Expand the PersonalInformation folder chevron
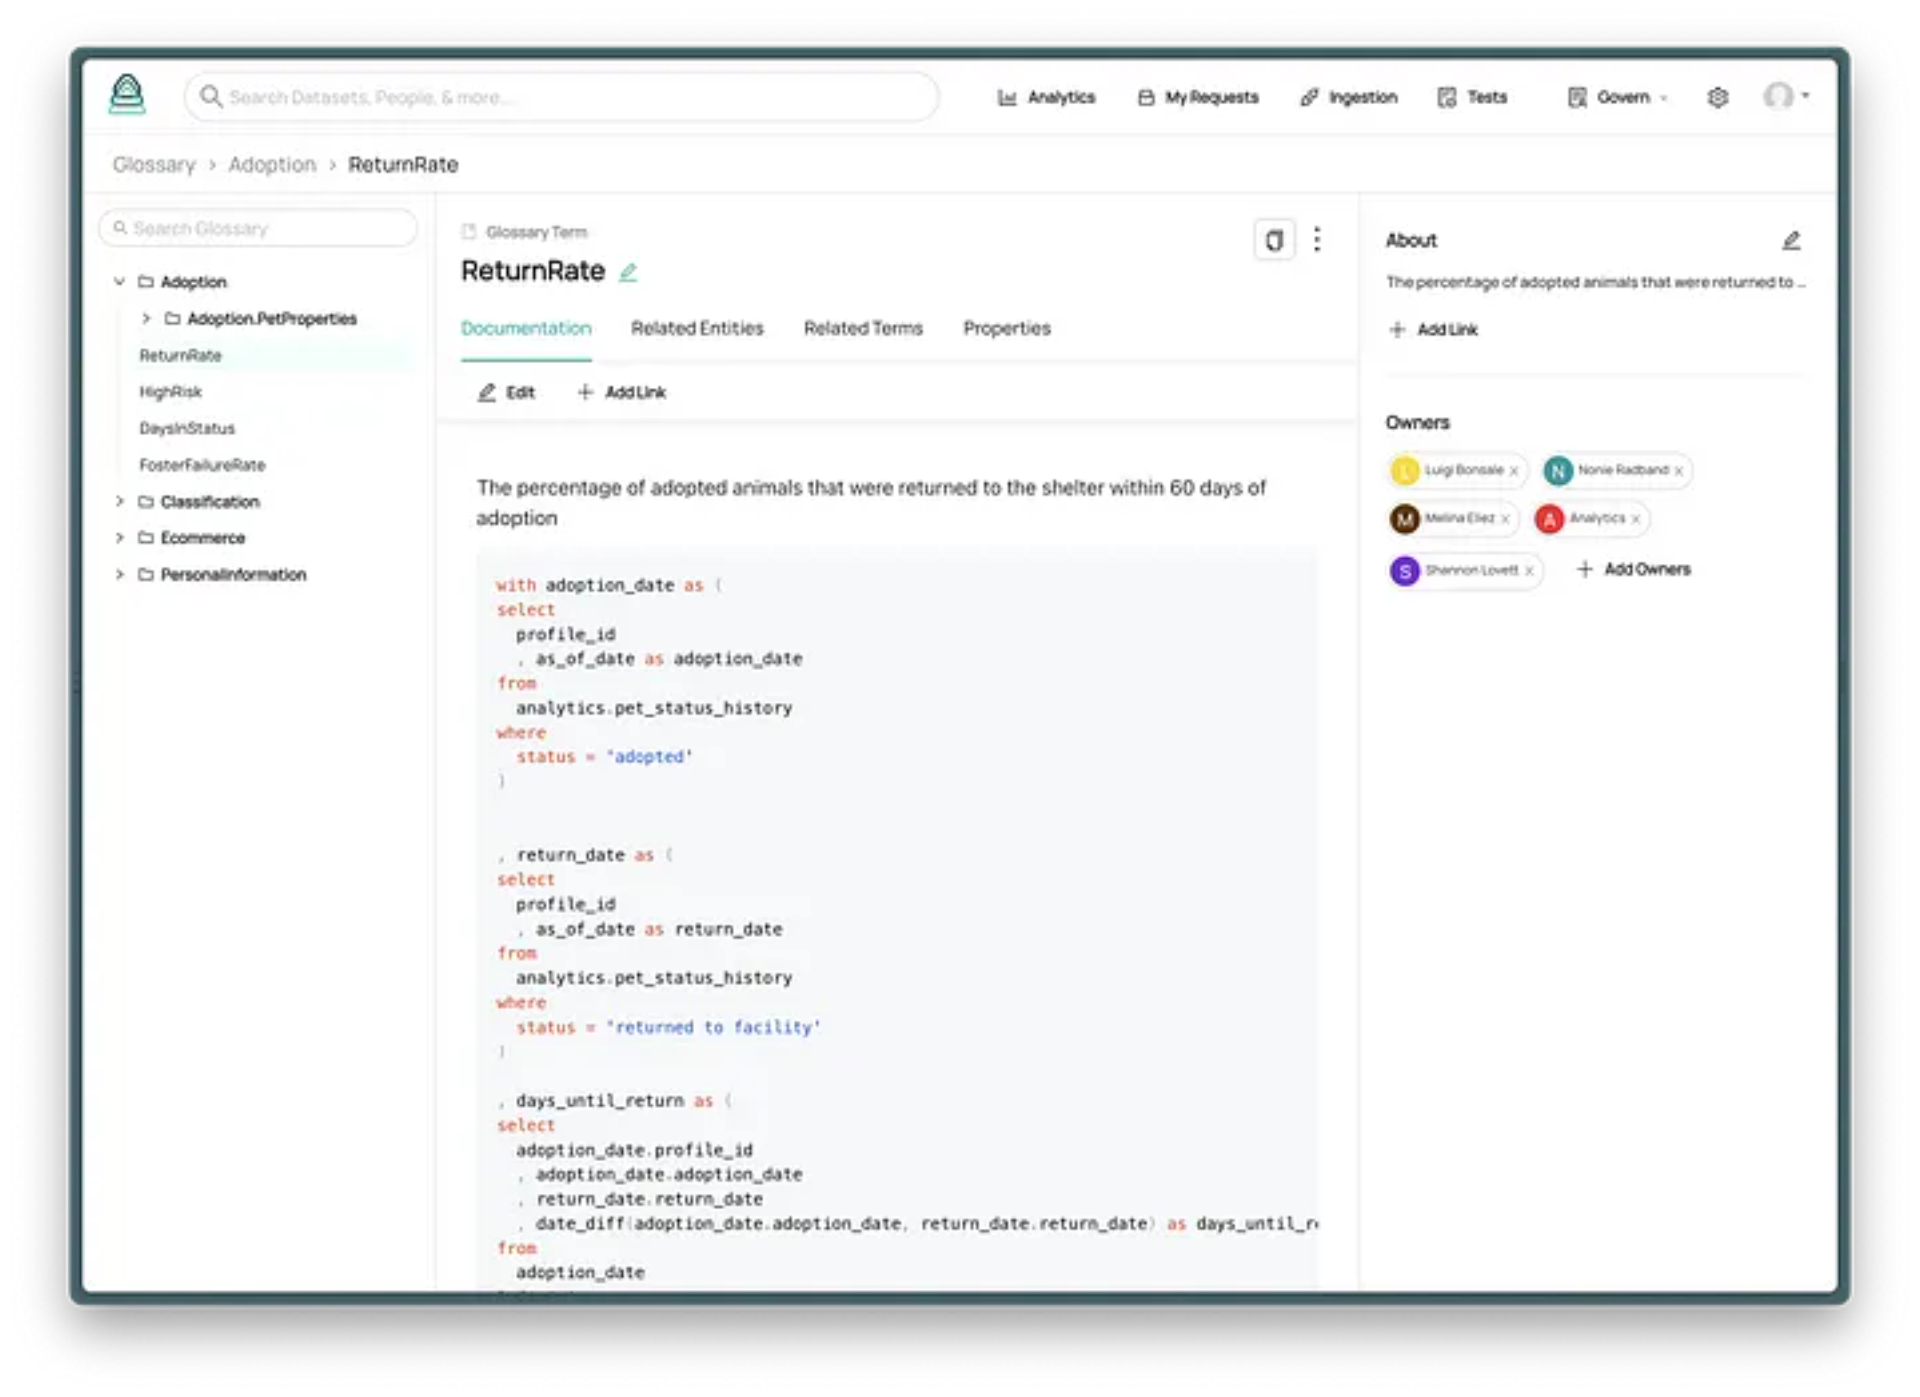Viewport: 1920px width, 1397px height. 119,574
